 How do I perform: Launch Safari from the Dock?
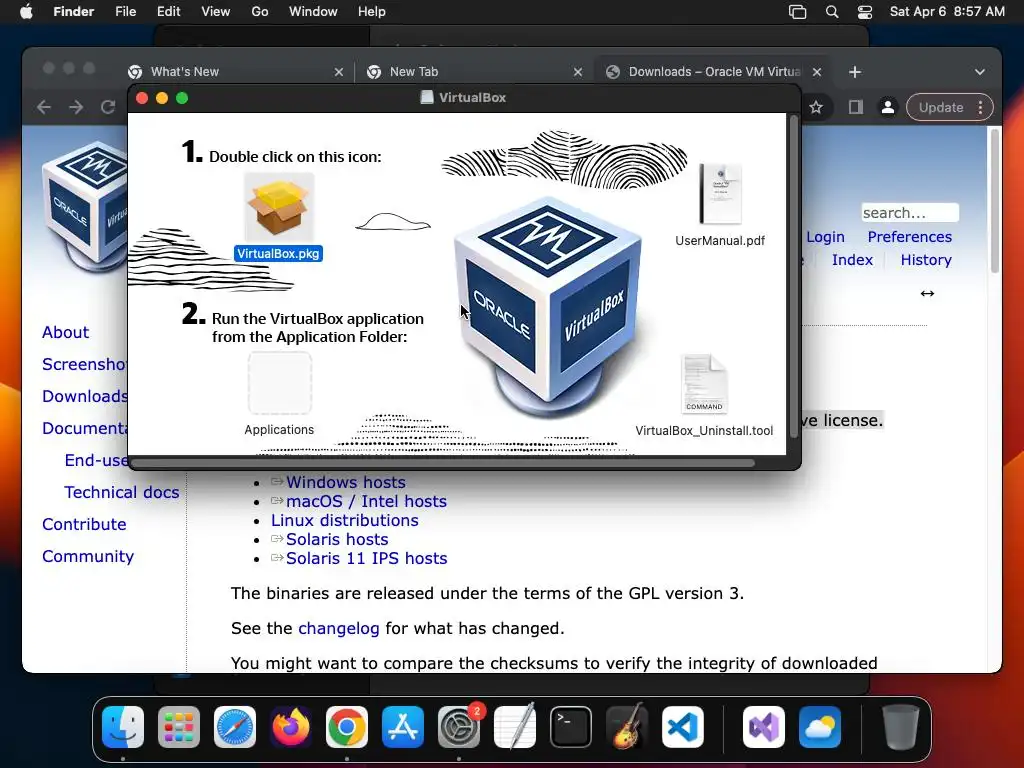click(x=235, y=727)
